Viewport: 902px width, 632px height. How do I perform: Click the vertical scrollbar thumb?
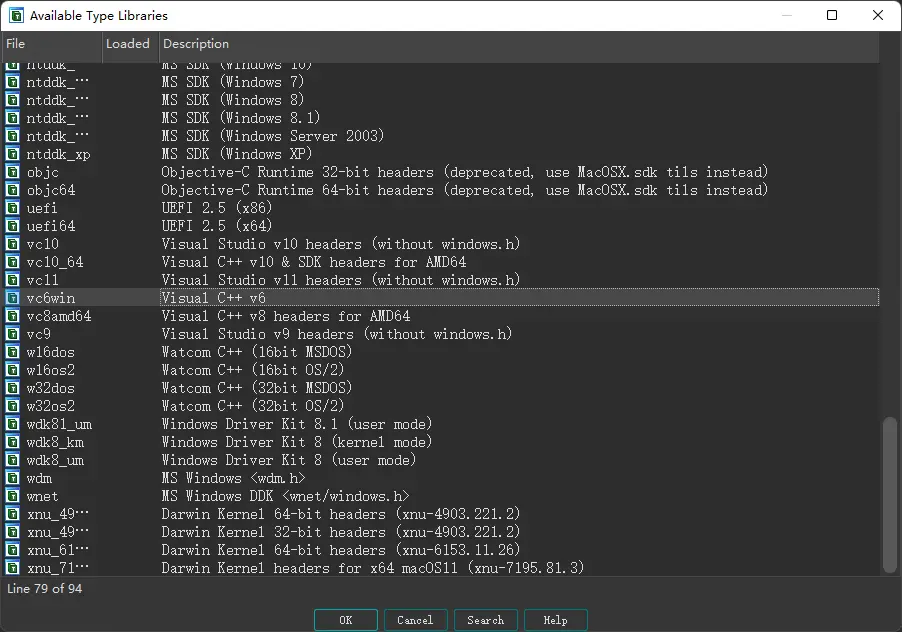click(889, 495)
